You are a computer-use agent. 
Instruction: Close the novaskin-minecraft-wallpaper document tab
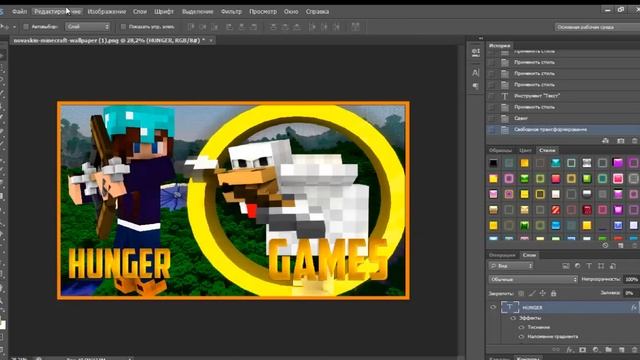click(211, 40)
